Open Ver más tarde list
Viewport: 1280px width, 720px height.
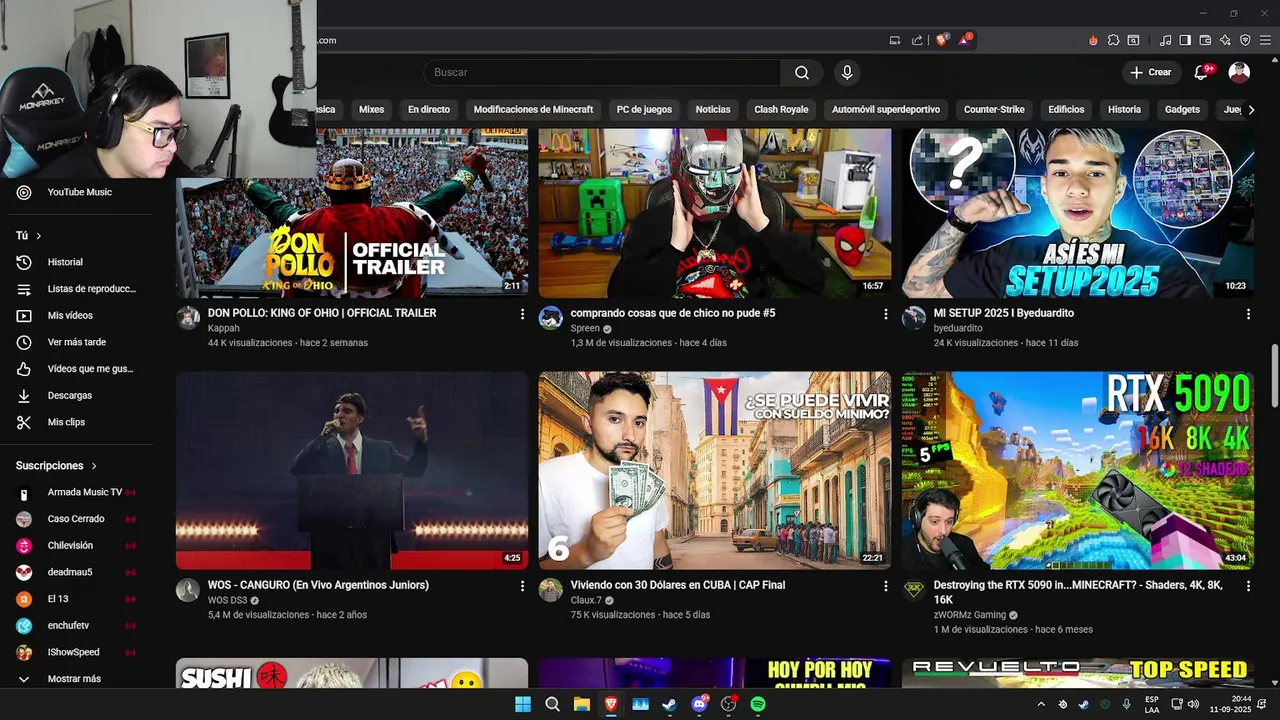(76, 342)
